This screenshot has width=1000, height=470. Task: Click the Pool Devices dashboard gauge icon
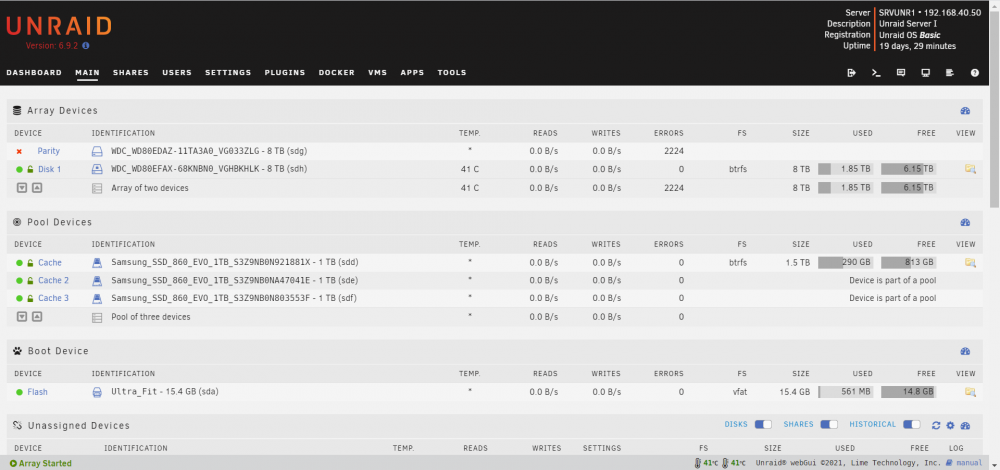coord(965,223)
